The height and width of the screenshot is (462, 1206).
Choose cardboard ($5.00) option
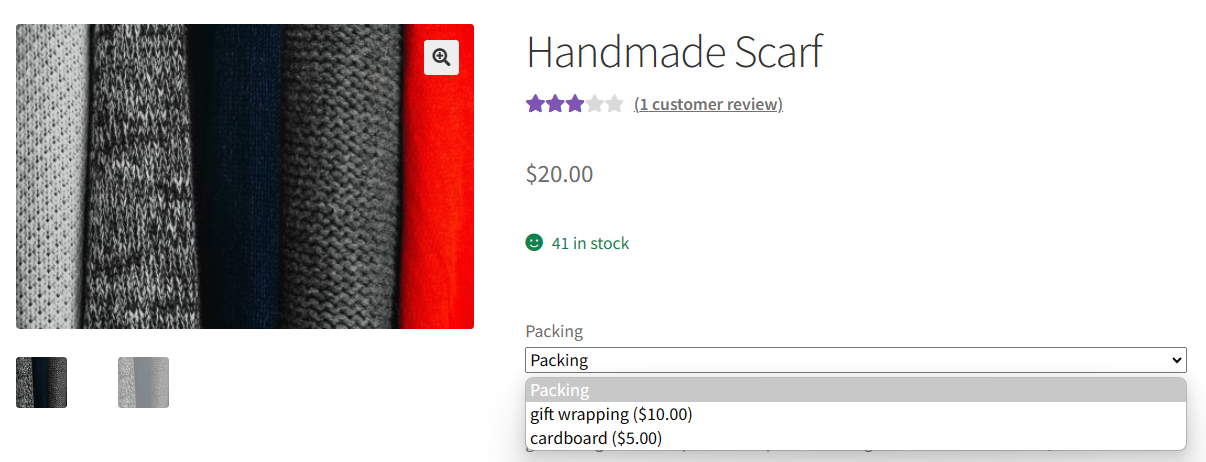tap(596, 438)
